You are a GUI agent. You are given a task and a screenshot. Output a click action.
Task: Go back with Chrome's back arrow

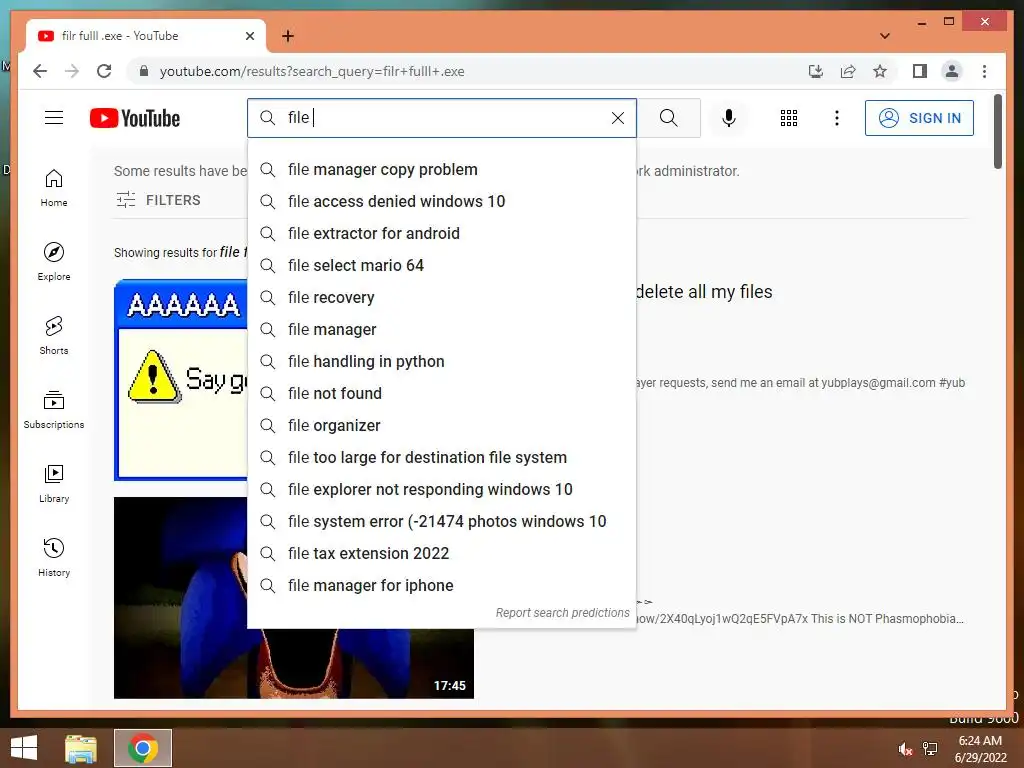[x=40, y=71]
